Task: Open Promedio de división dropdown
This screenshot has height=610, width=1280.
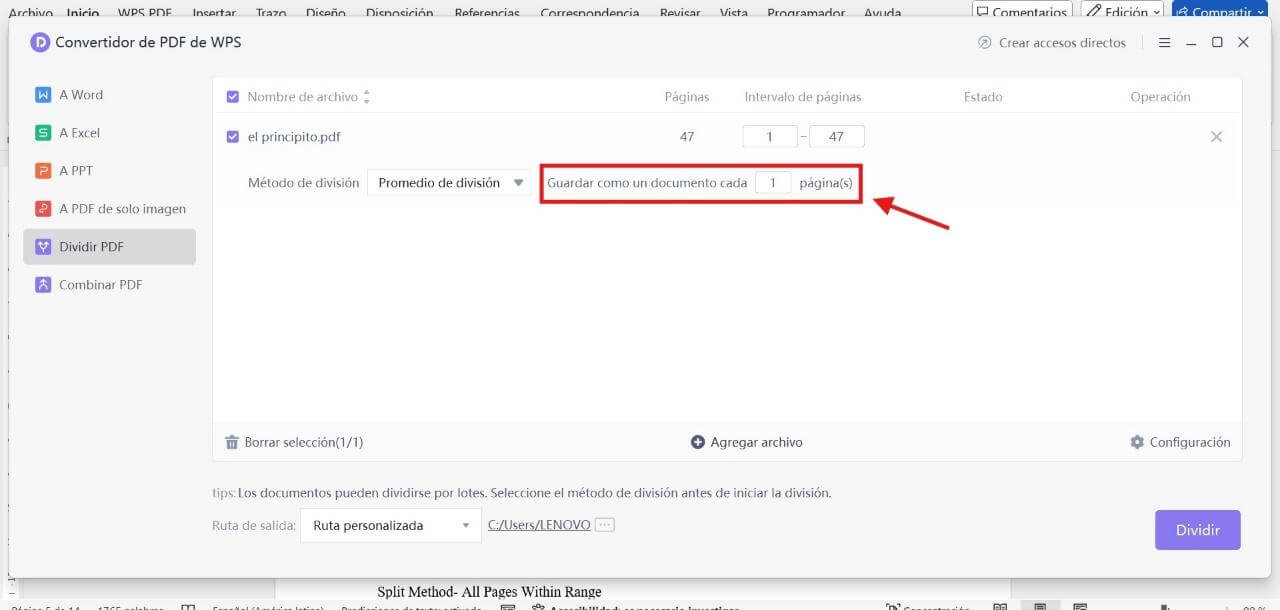Action: 449,183
